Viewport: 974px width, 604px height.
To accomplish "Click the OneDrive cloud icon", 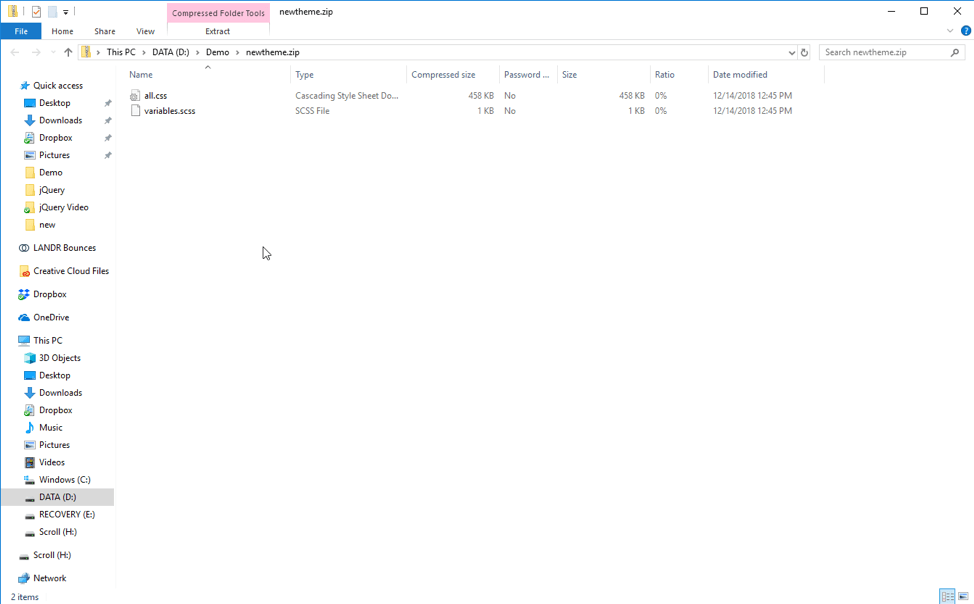I will (24, 318).
